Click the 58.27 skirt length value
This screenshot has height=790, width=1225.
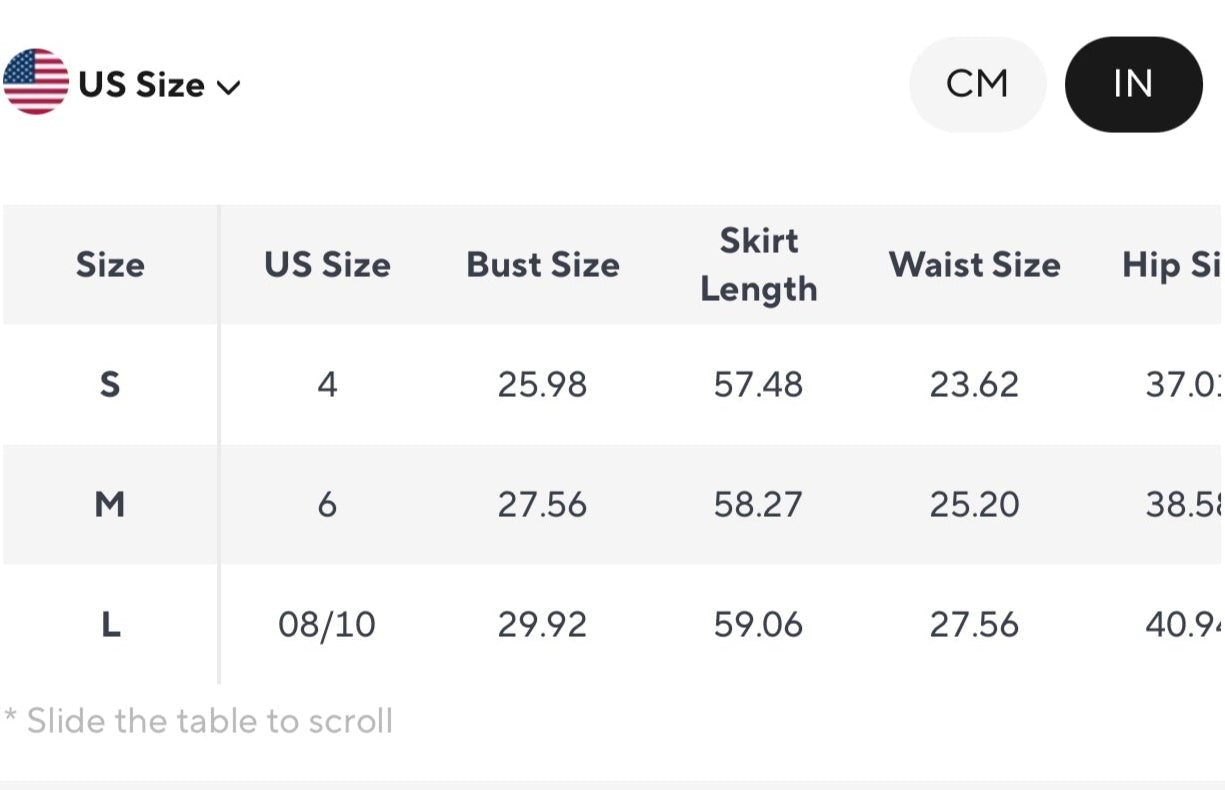point(759,504)
